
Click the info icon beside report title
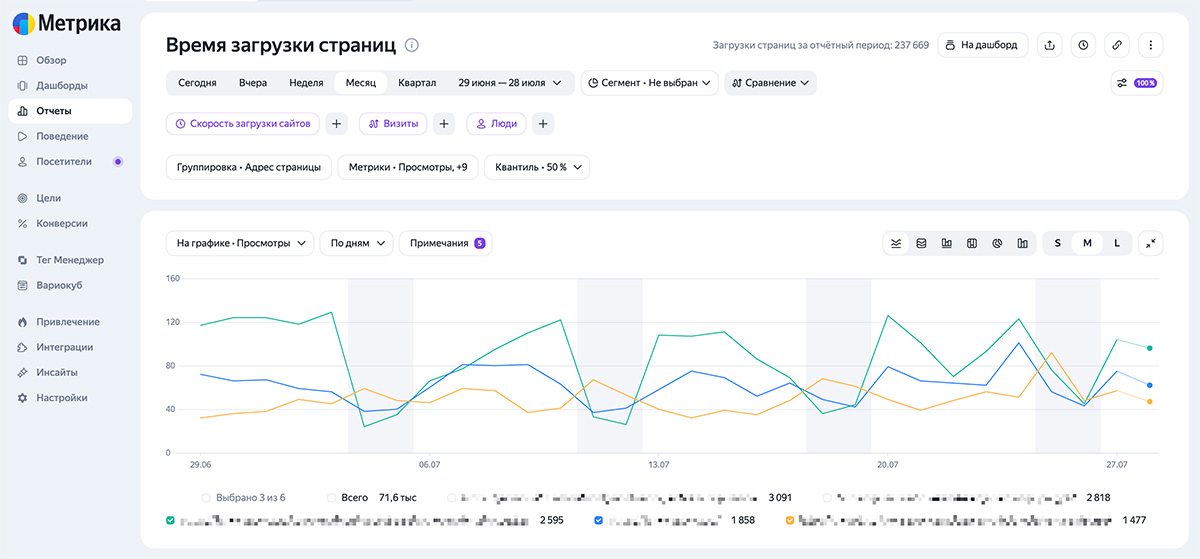412,45
